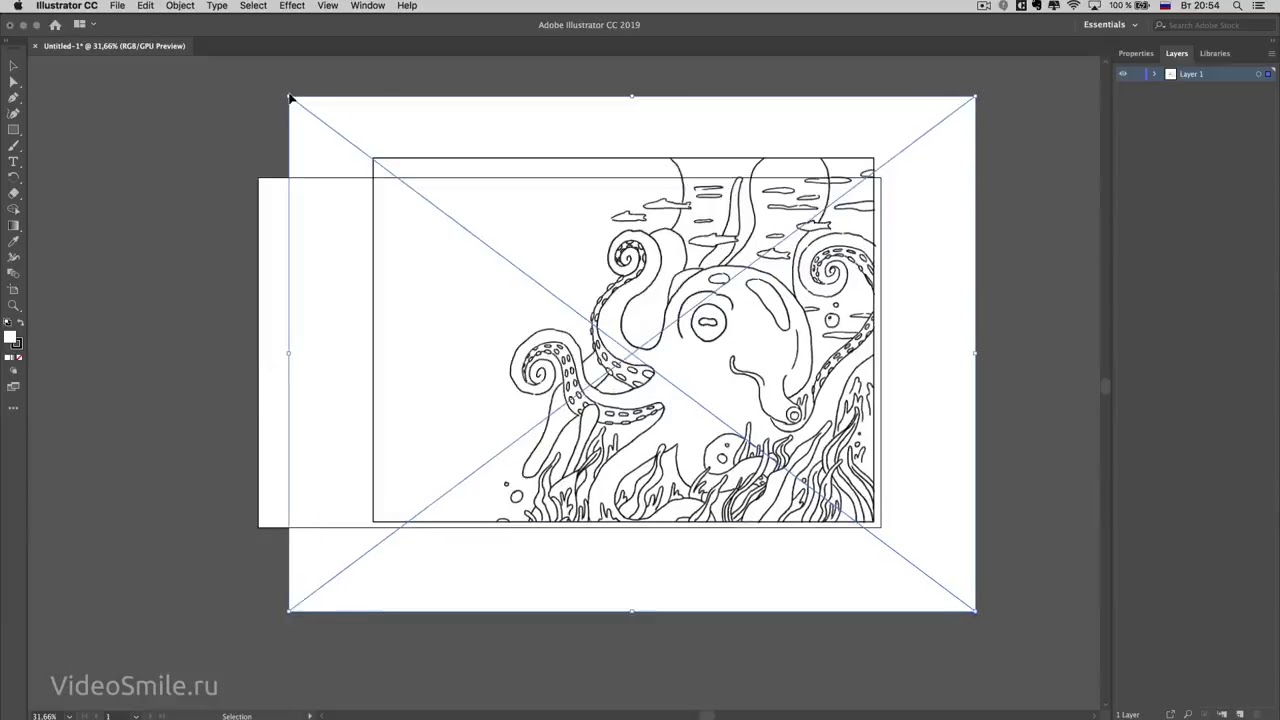The width and height of the screenshot is (1280, 720).
Task: Reset to default fill and stroke
Action: click(7, 322)
